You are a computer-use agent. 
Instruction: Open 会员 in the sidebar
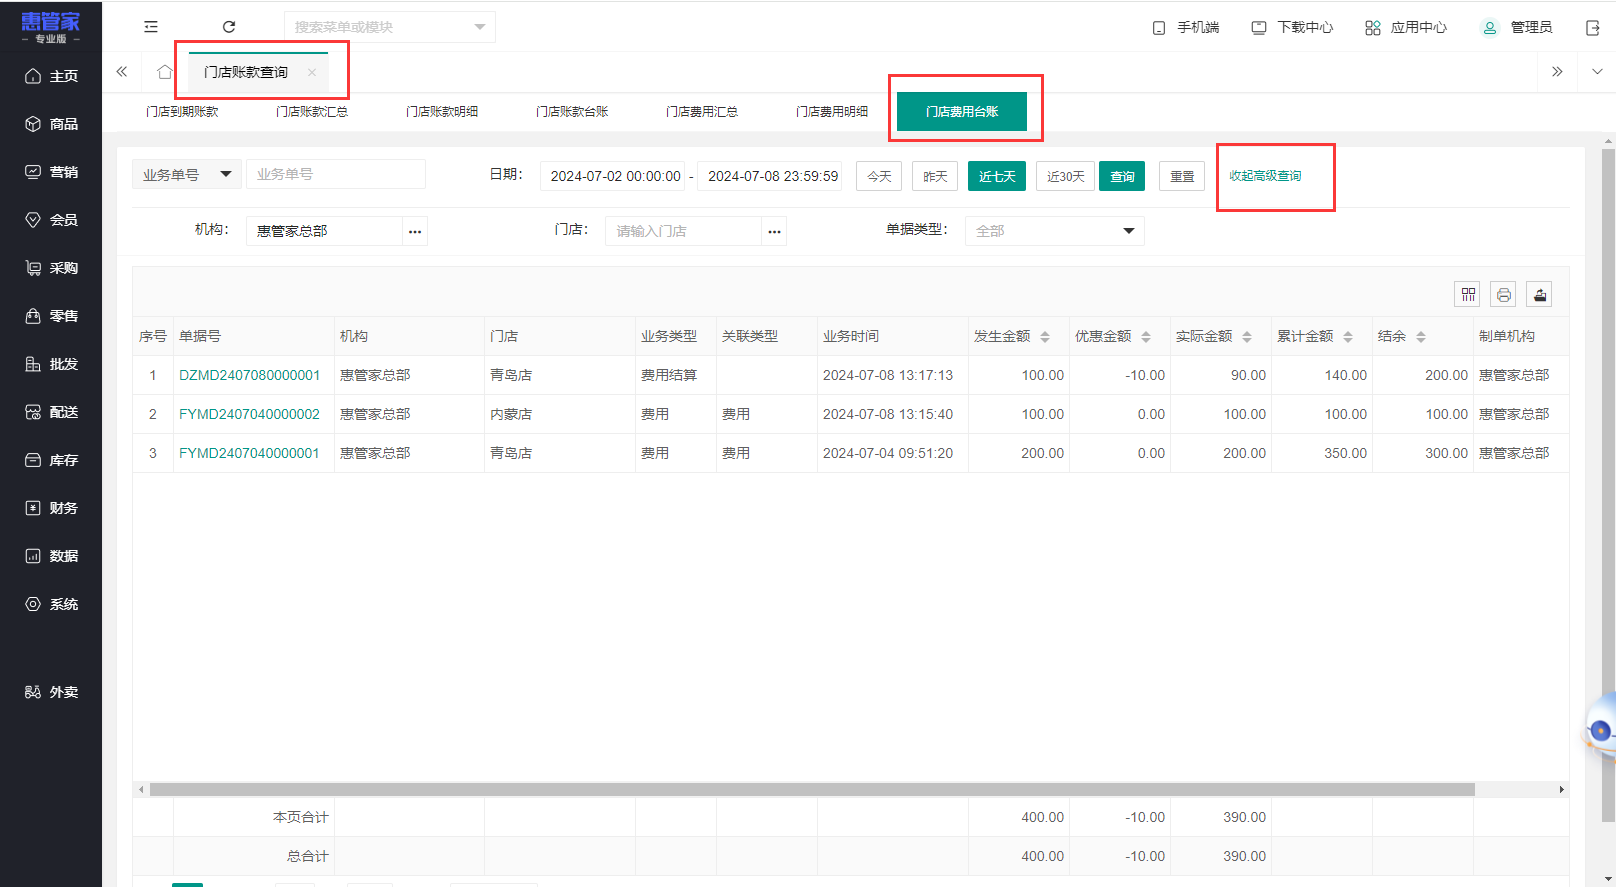[51, 220]
